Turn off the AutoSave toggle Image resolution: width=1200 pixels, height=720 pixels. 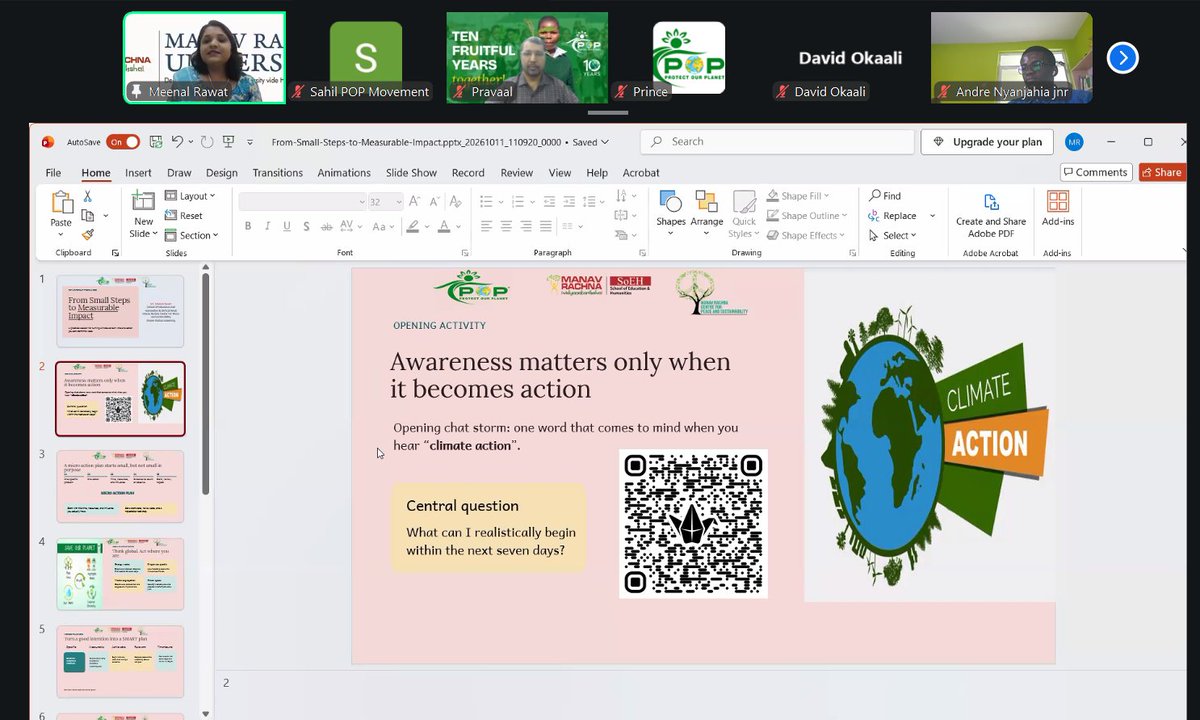[122, 142]
